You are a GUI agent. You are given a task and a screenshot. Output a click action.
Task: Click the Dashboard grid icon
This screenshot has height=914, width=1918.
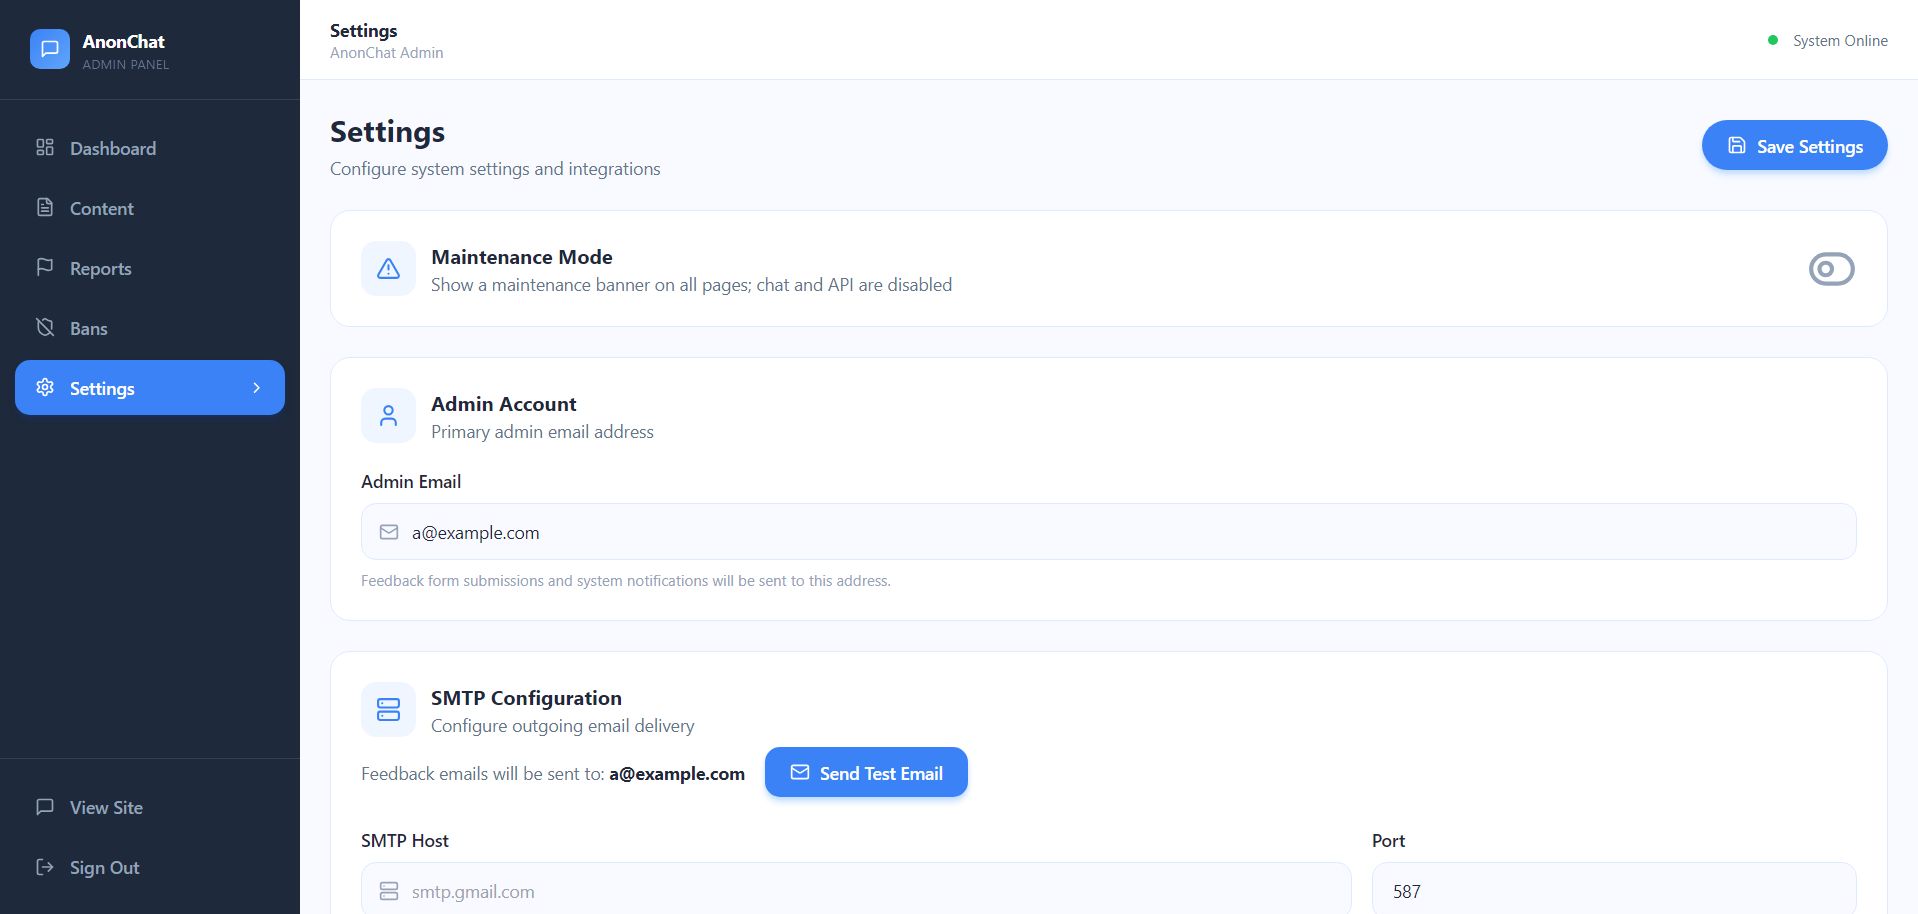45,148
